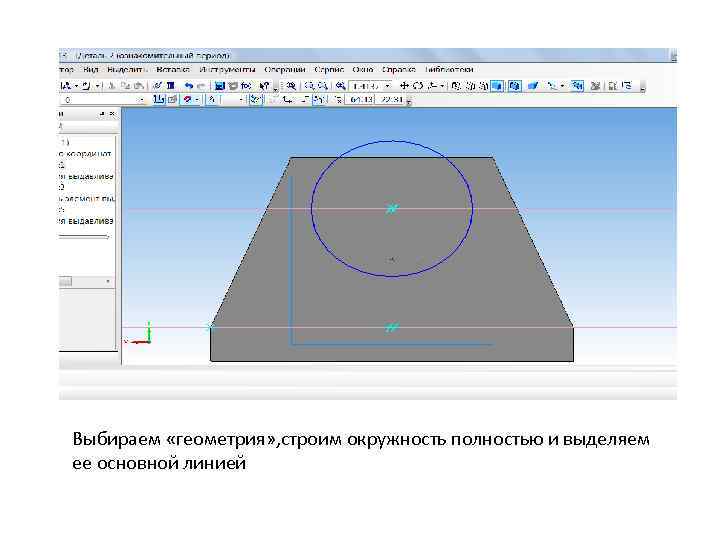The image size is (720, 540).
Task: Click the rebuild model icon
Action: pos(596,86)
